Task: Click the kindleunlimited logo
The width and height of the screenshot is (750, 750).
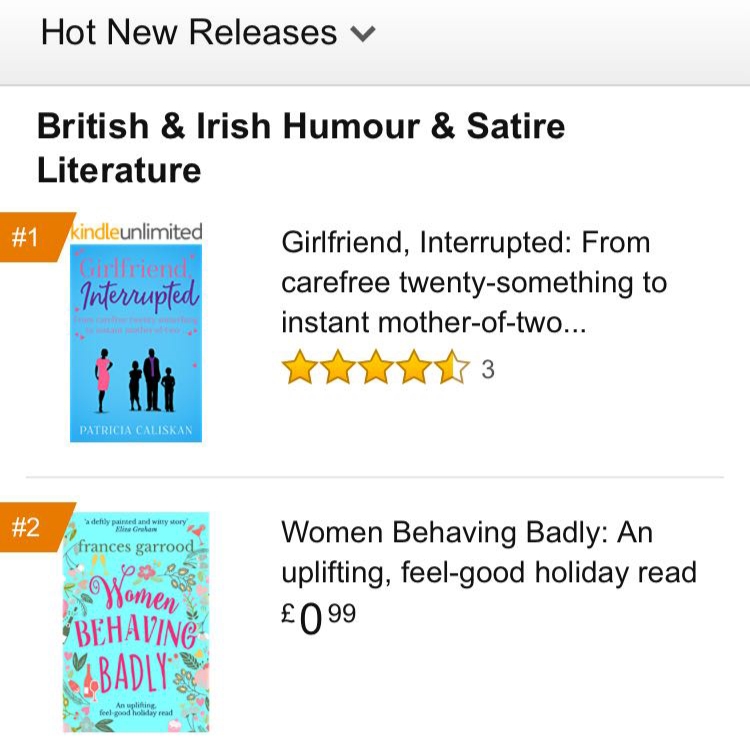Action: (x=137, y=232)
